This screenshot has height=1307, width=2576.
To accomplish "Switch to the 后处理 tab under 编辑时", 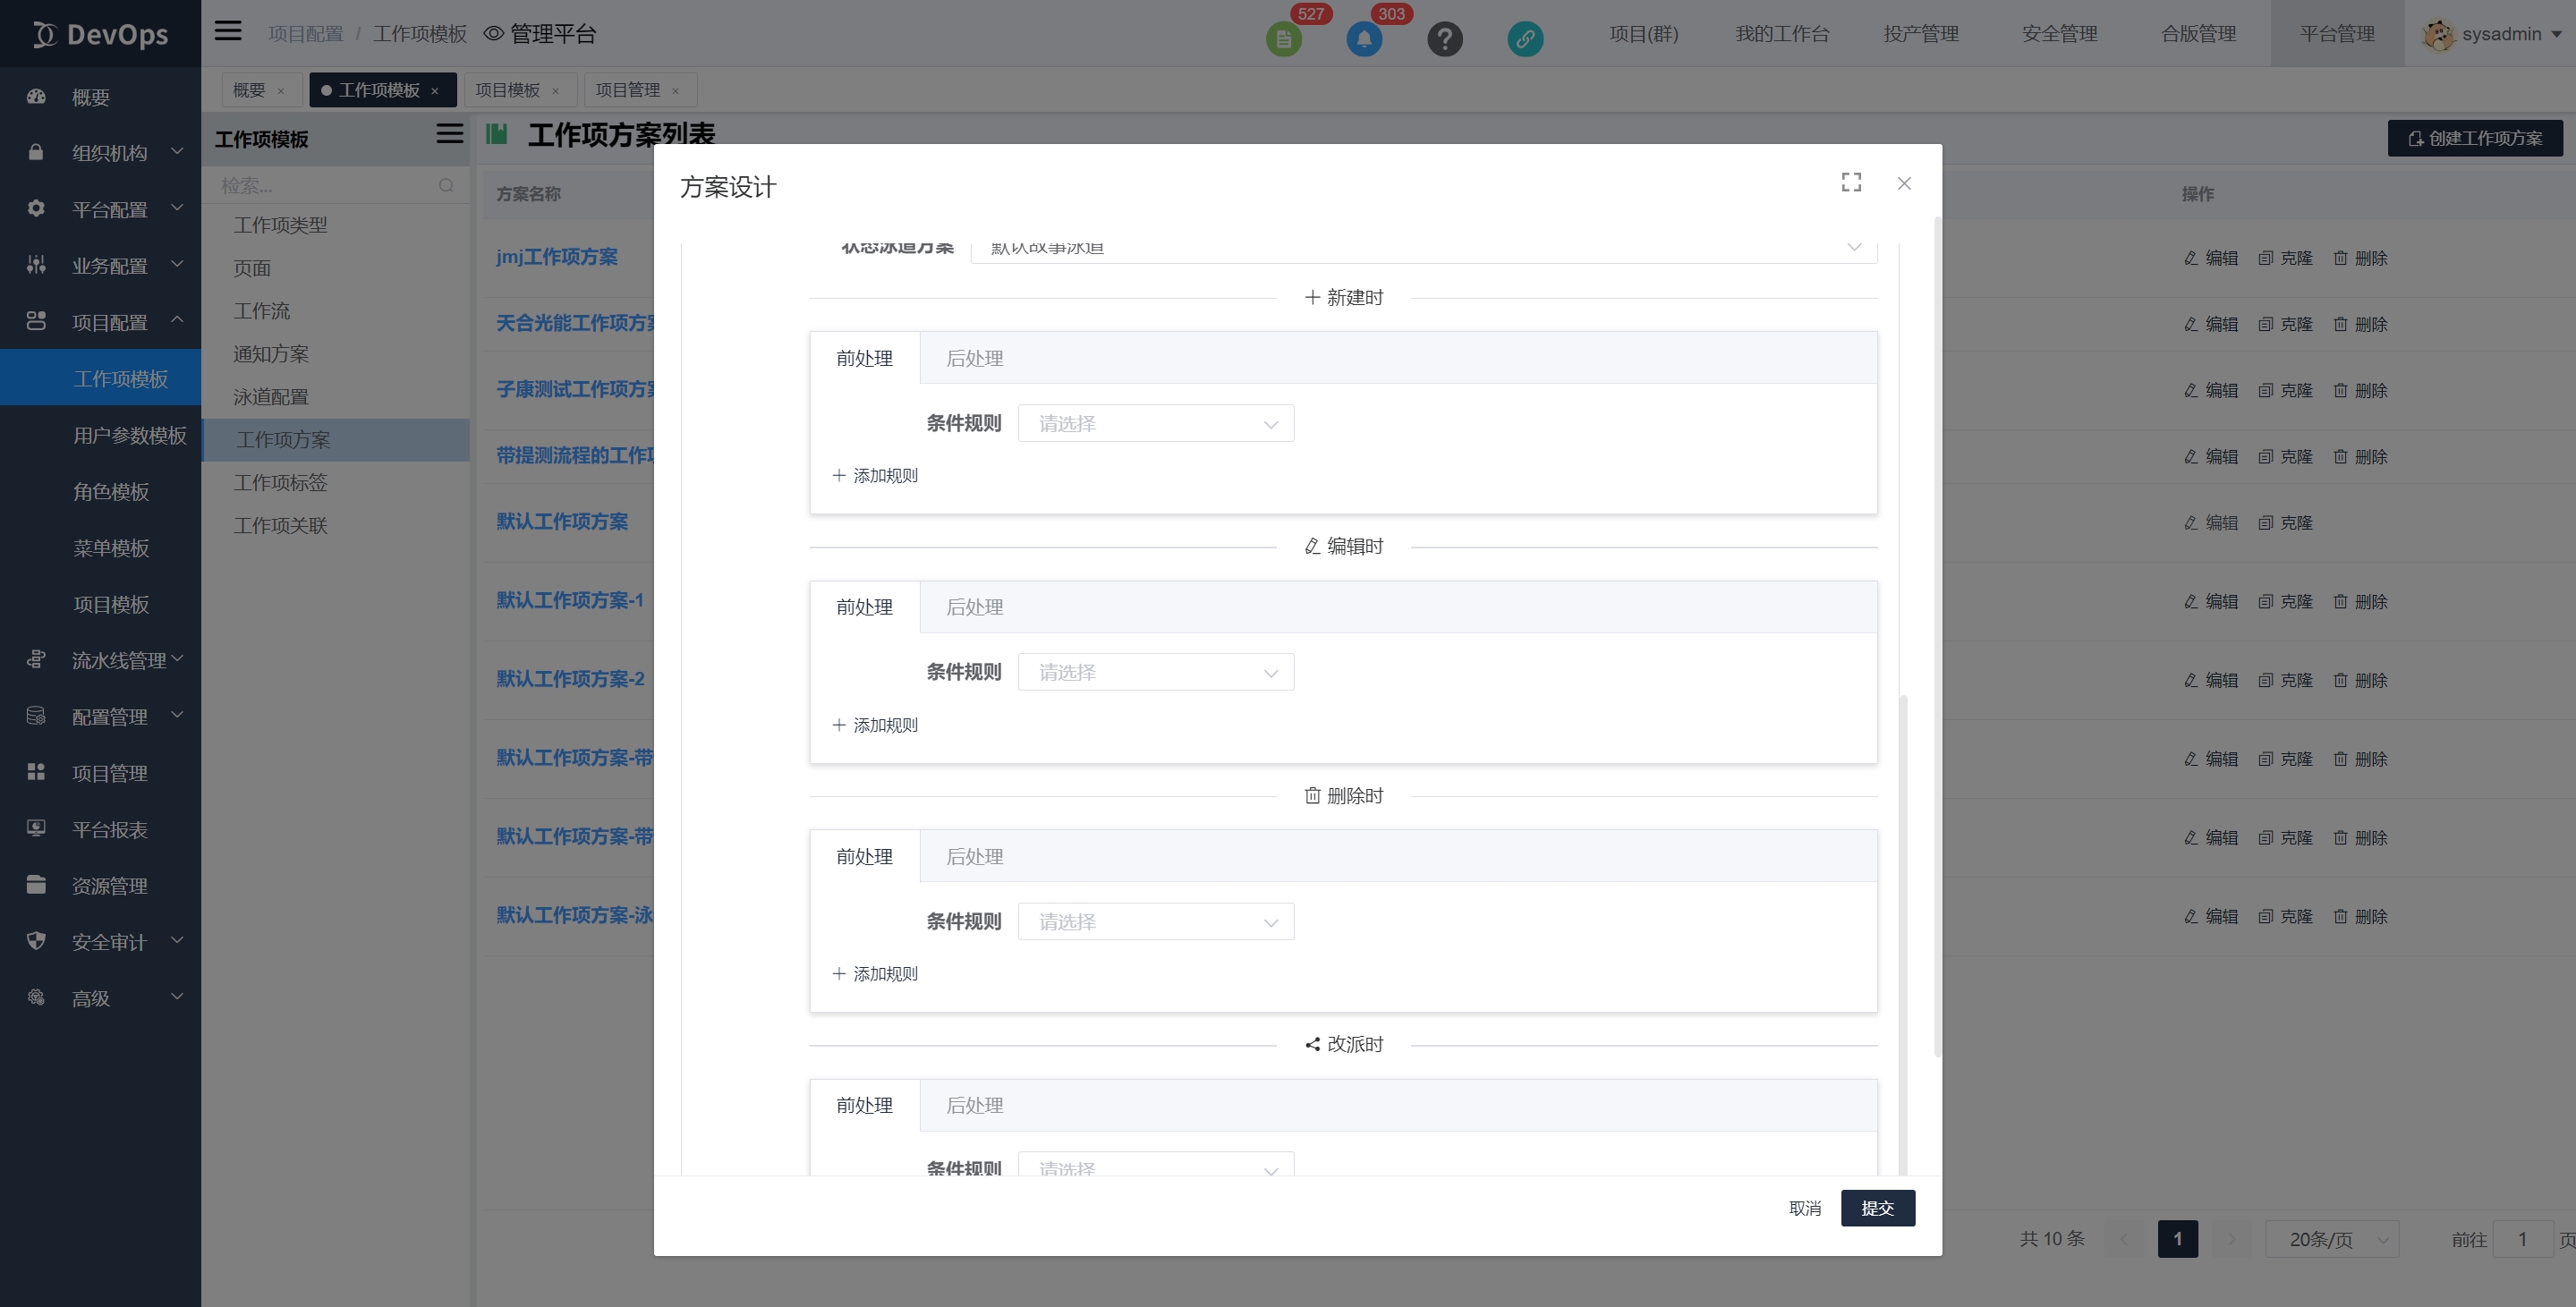I will point(974,607).
